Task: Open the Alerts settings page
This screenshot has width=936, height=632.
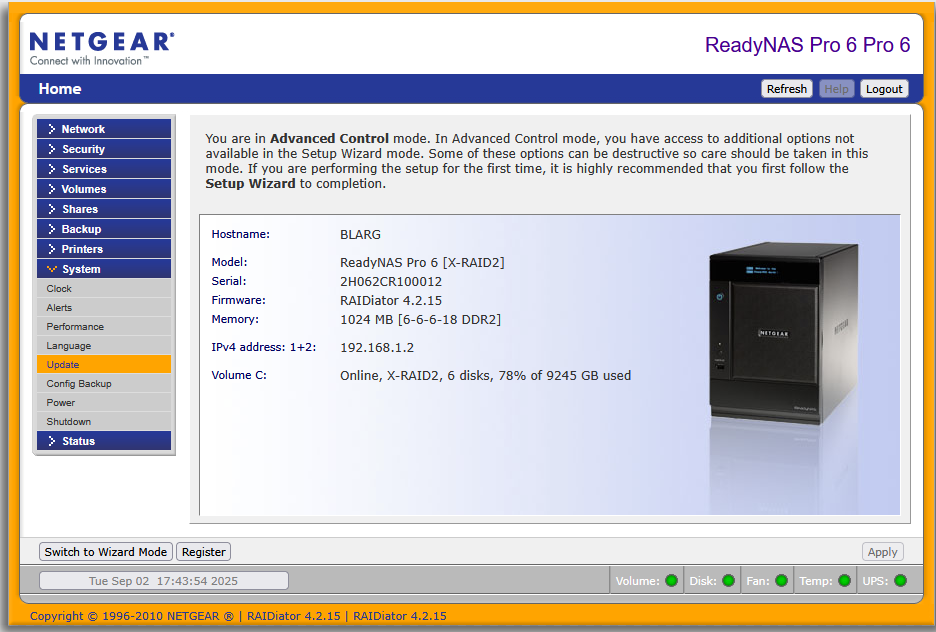Action: coord(104,308)
